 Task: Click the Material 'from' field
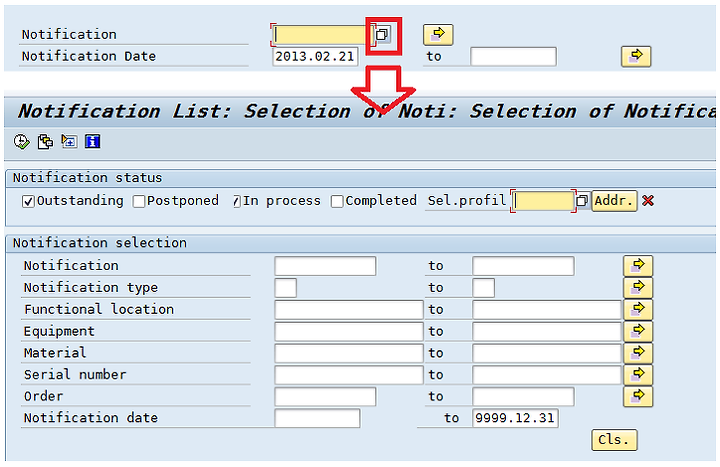[349, 354]
